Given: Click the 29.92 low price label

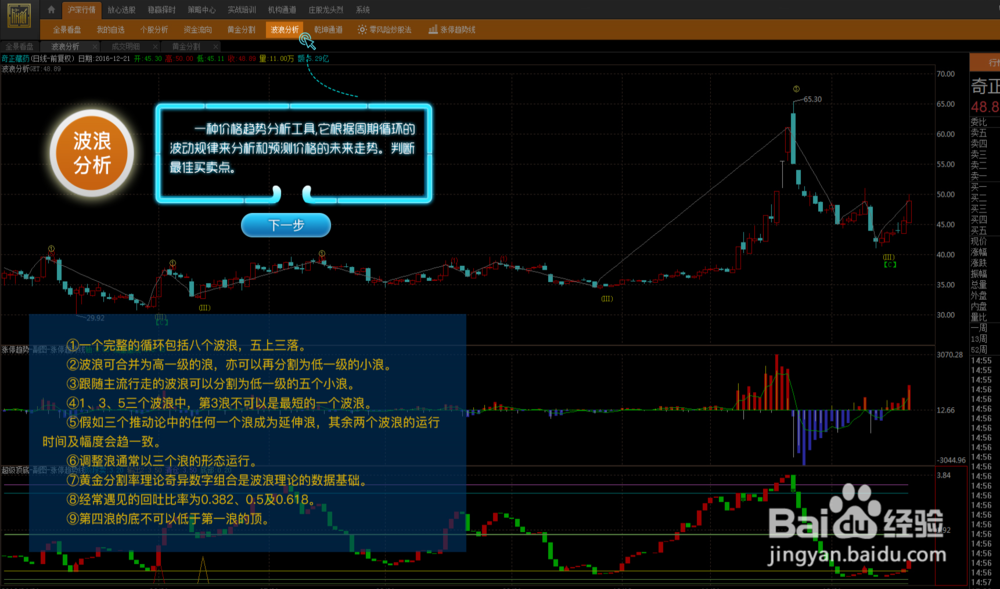Looking at the screenshot, I should pos(95,317).
